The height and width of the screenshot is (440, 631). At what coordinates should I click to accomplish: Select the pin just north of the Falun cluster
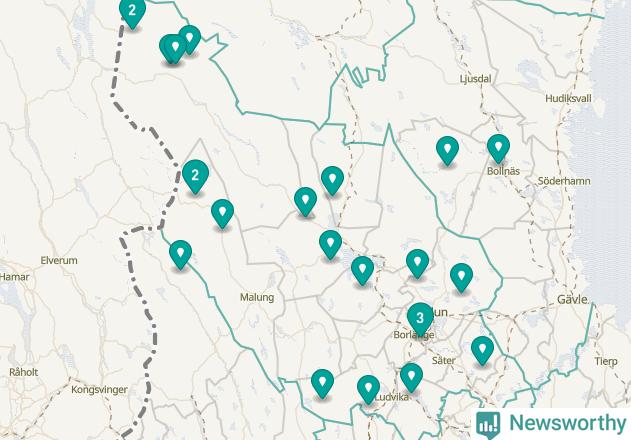click(x=417, y=263)
